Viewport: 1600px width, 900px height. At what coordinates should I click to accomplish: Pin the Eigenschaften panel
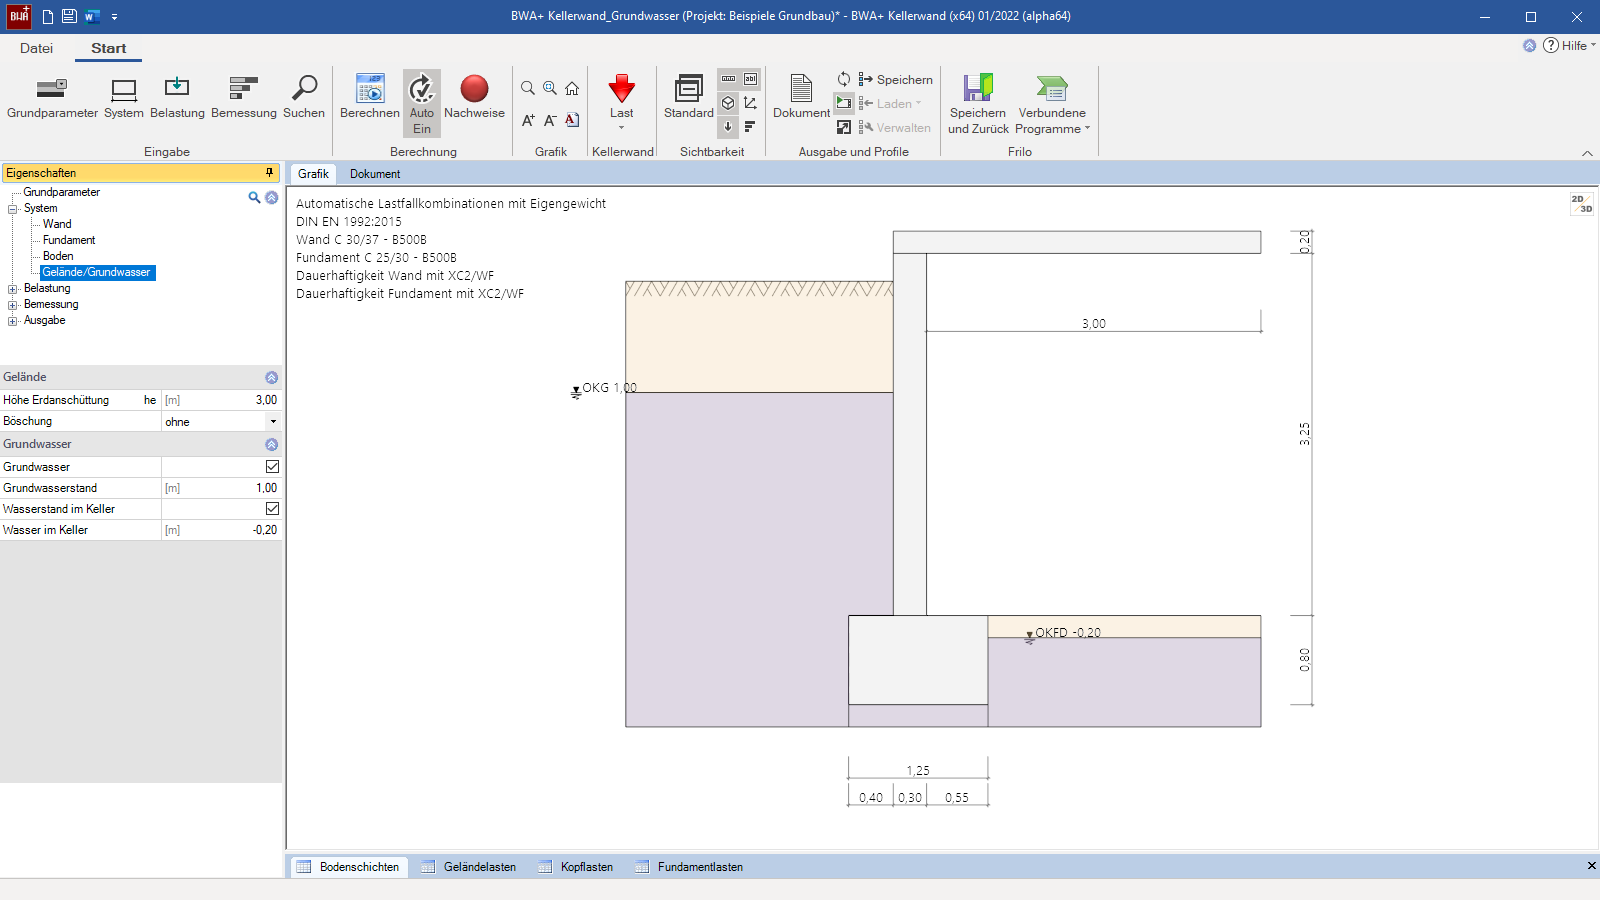(269, 173)
